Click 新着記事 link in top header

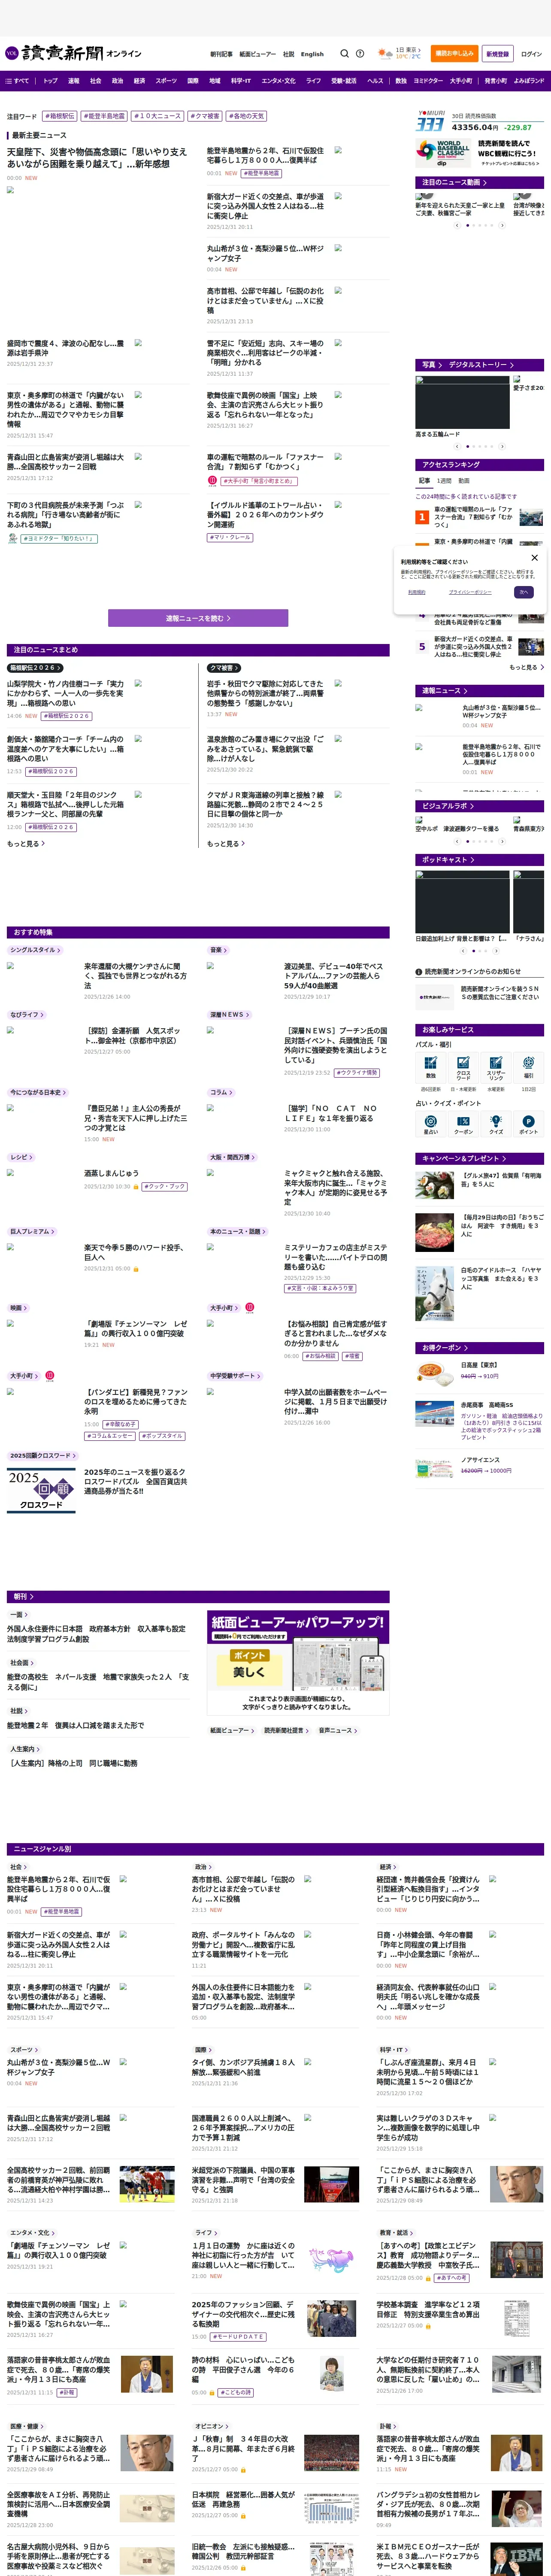point(221,55)
